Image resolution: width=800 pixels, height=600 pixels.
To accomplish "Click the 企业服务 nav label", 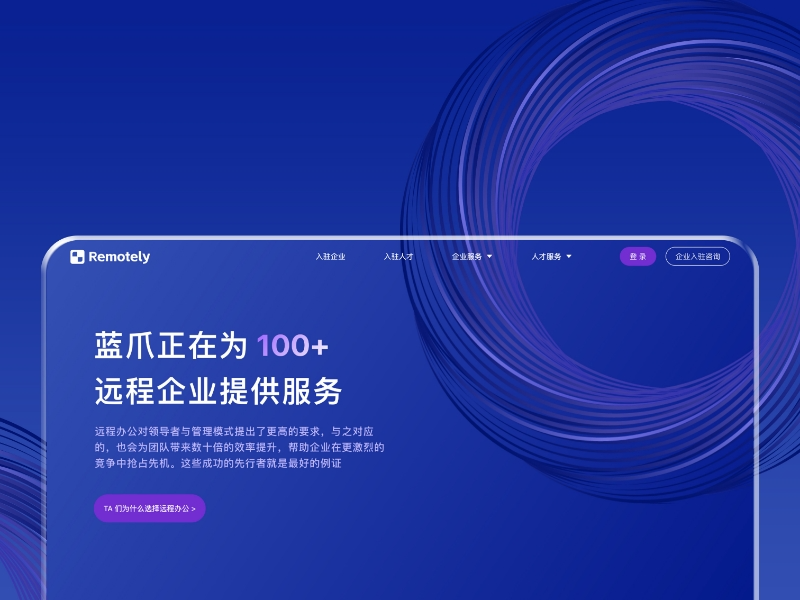I will [466, 256].
